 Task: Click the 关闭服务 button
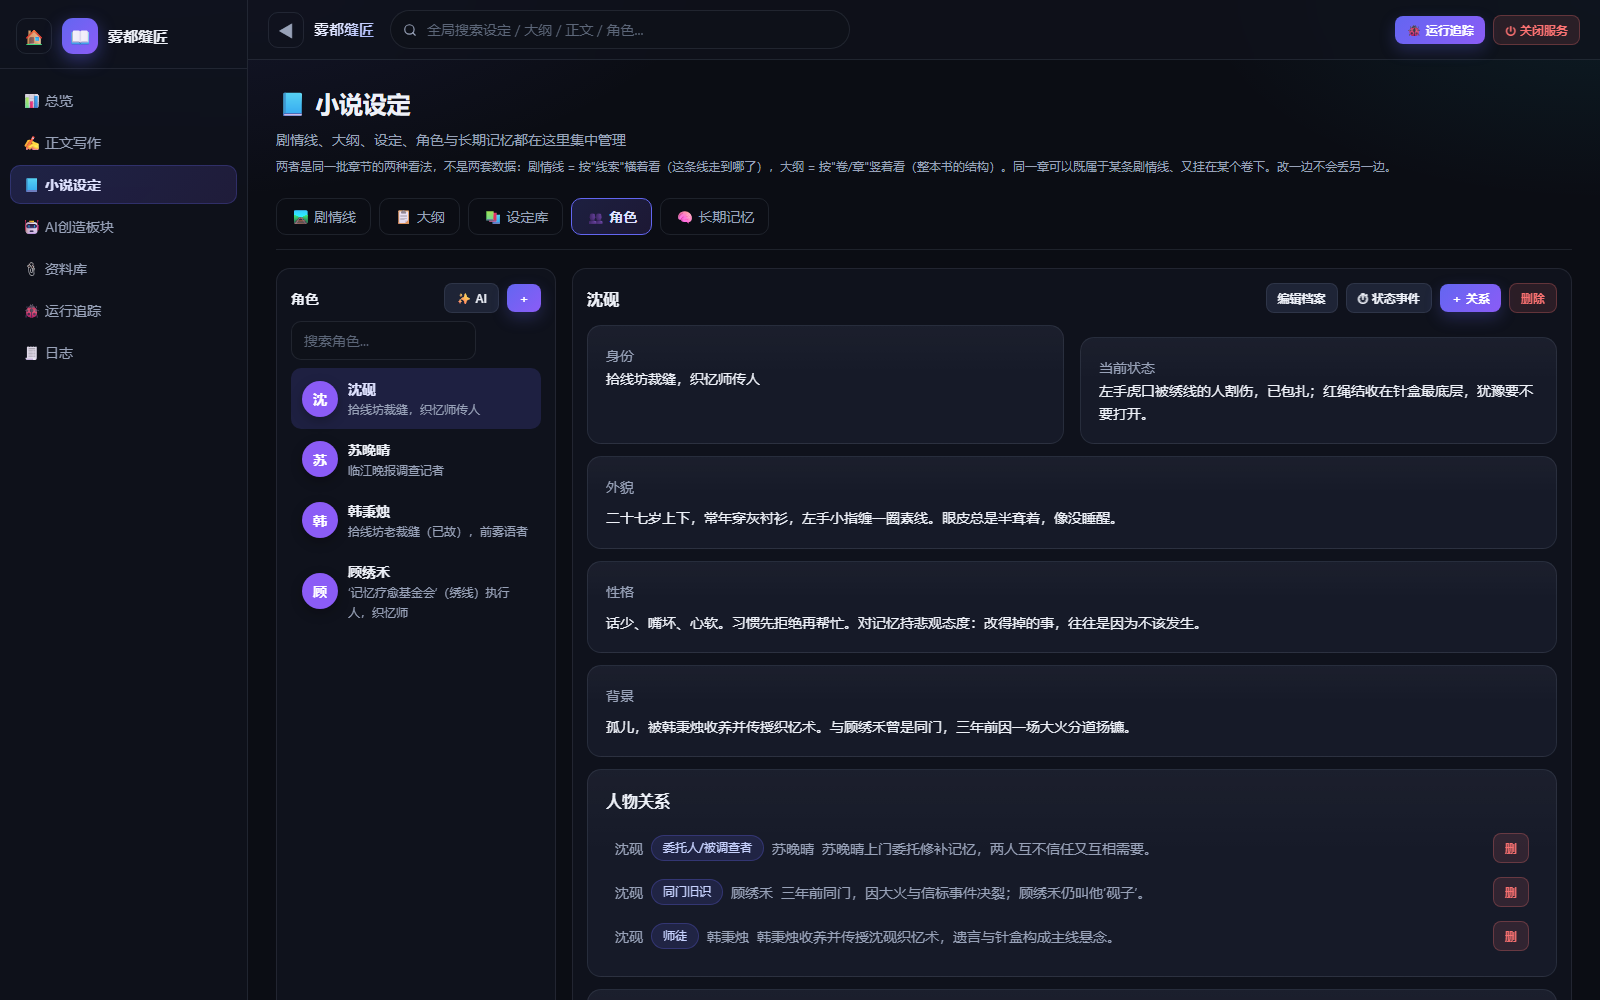[1536, 30]
